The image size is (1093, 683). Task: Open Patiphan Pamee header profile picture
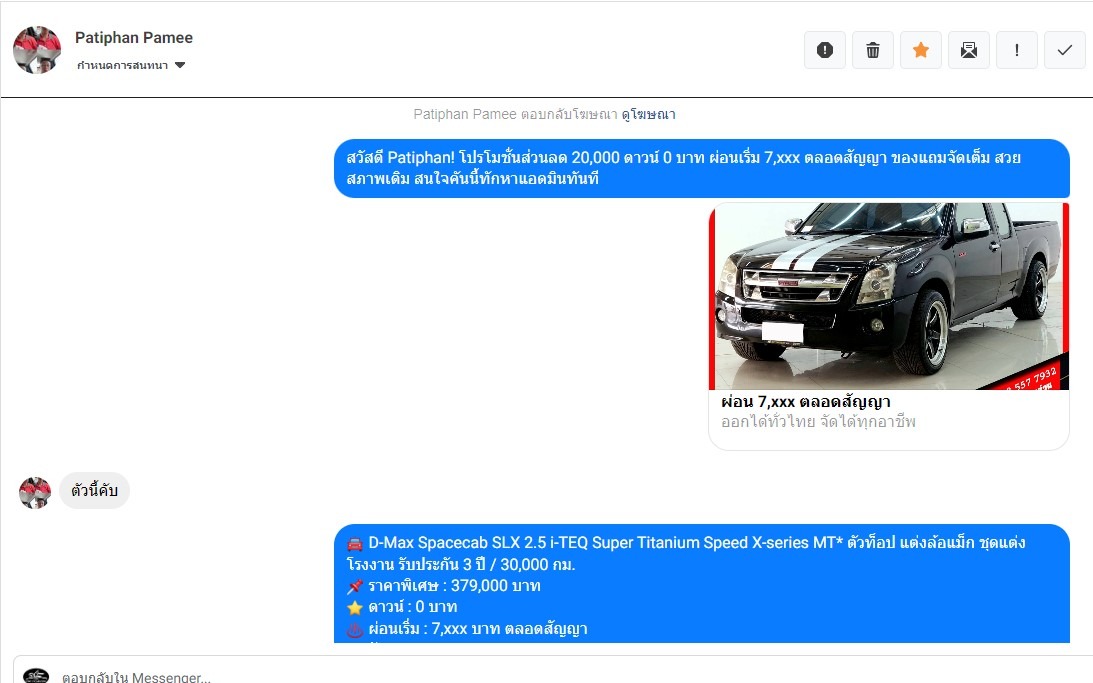coord(37,50)
